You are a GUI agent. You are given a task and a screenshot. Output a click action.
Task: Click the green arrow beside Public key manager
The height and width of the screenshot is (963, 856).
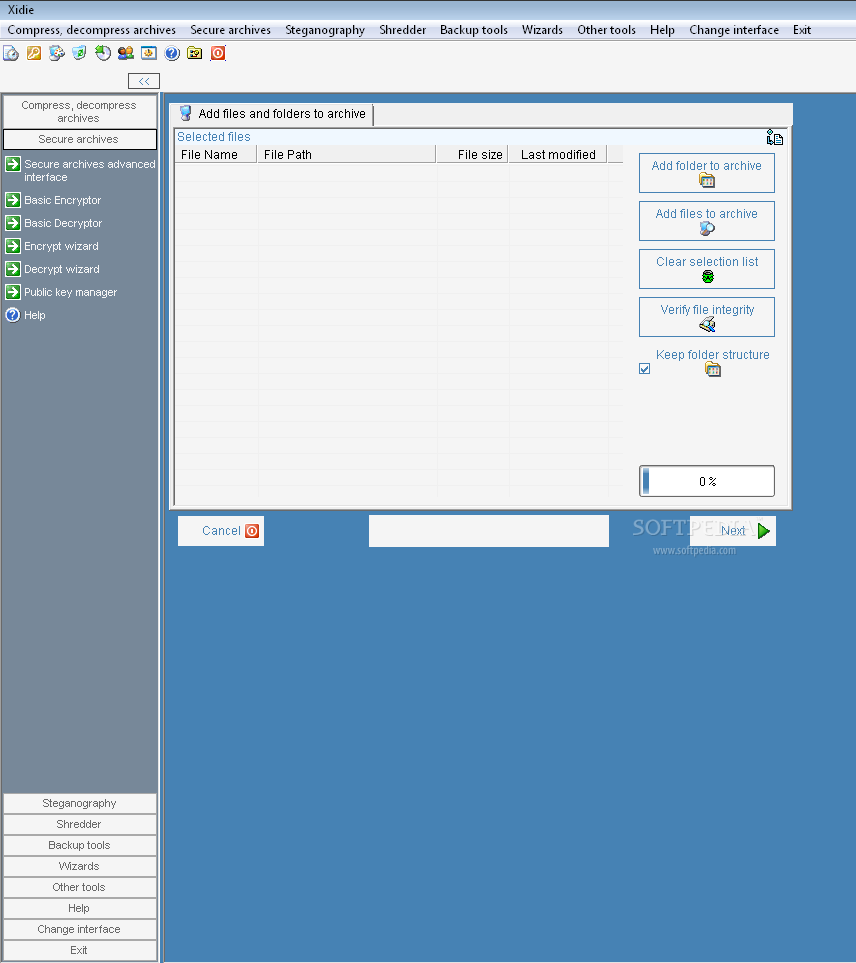coord(13,292)
